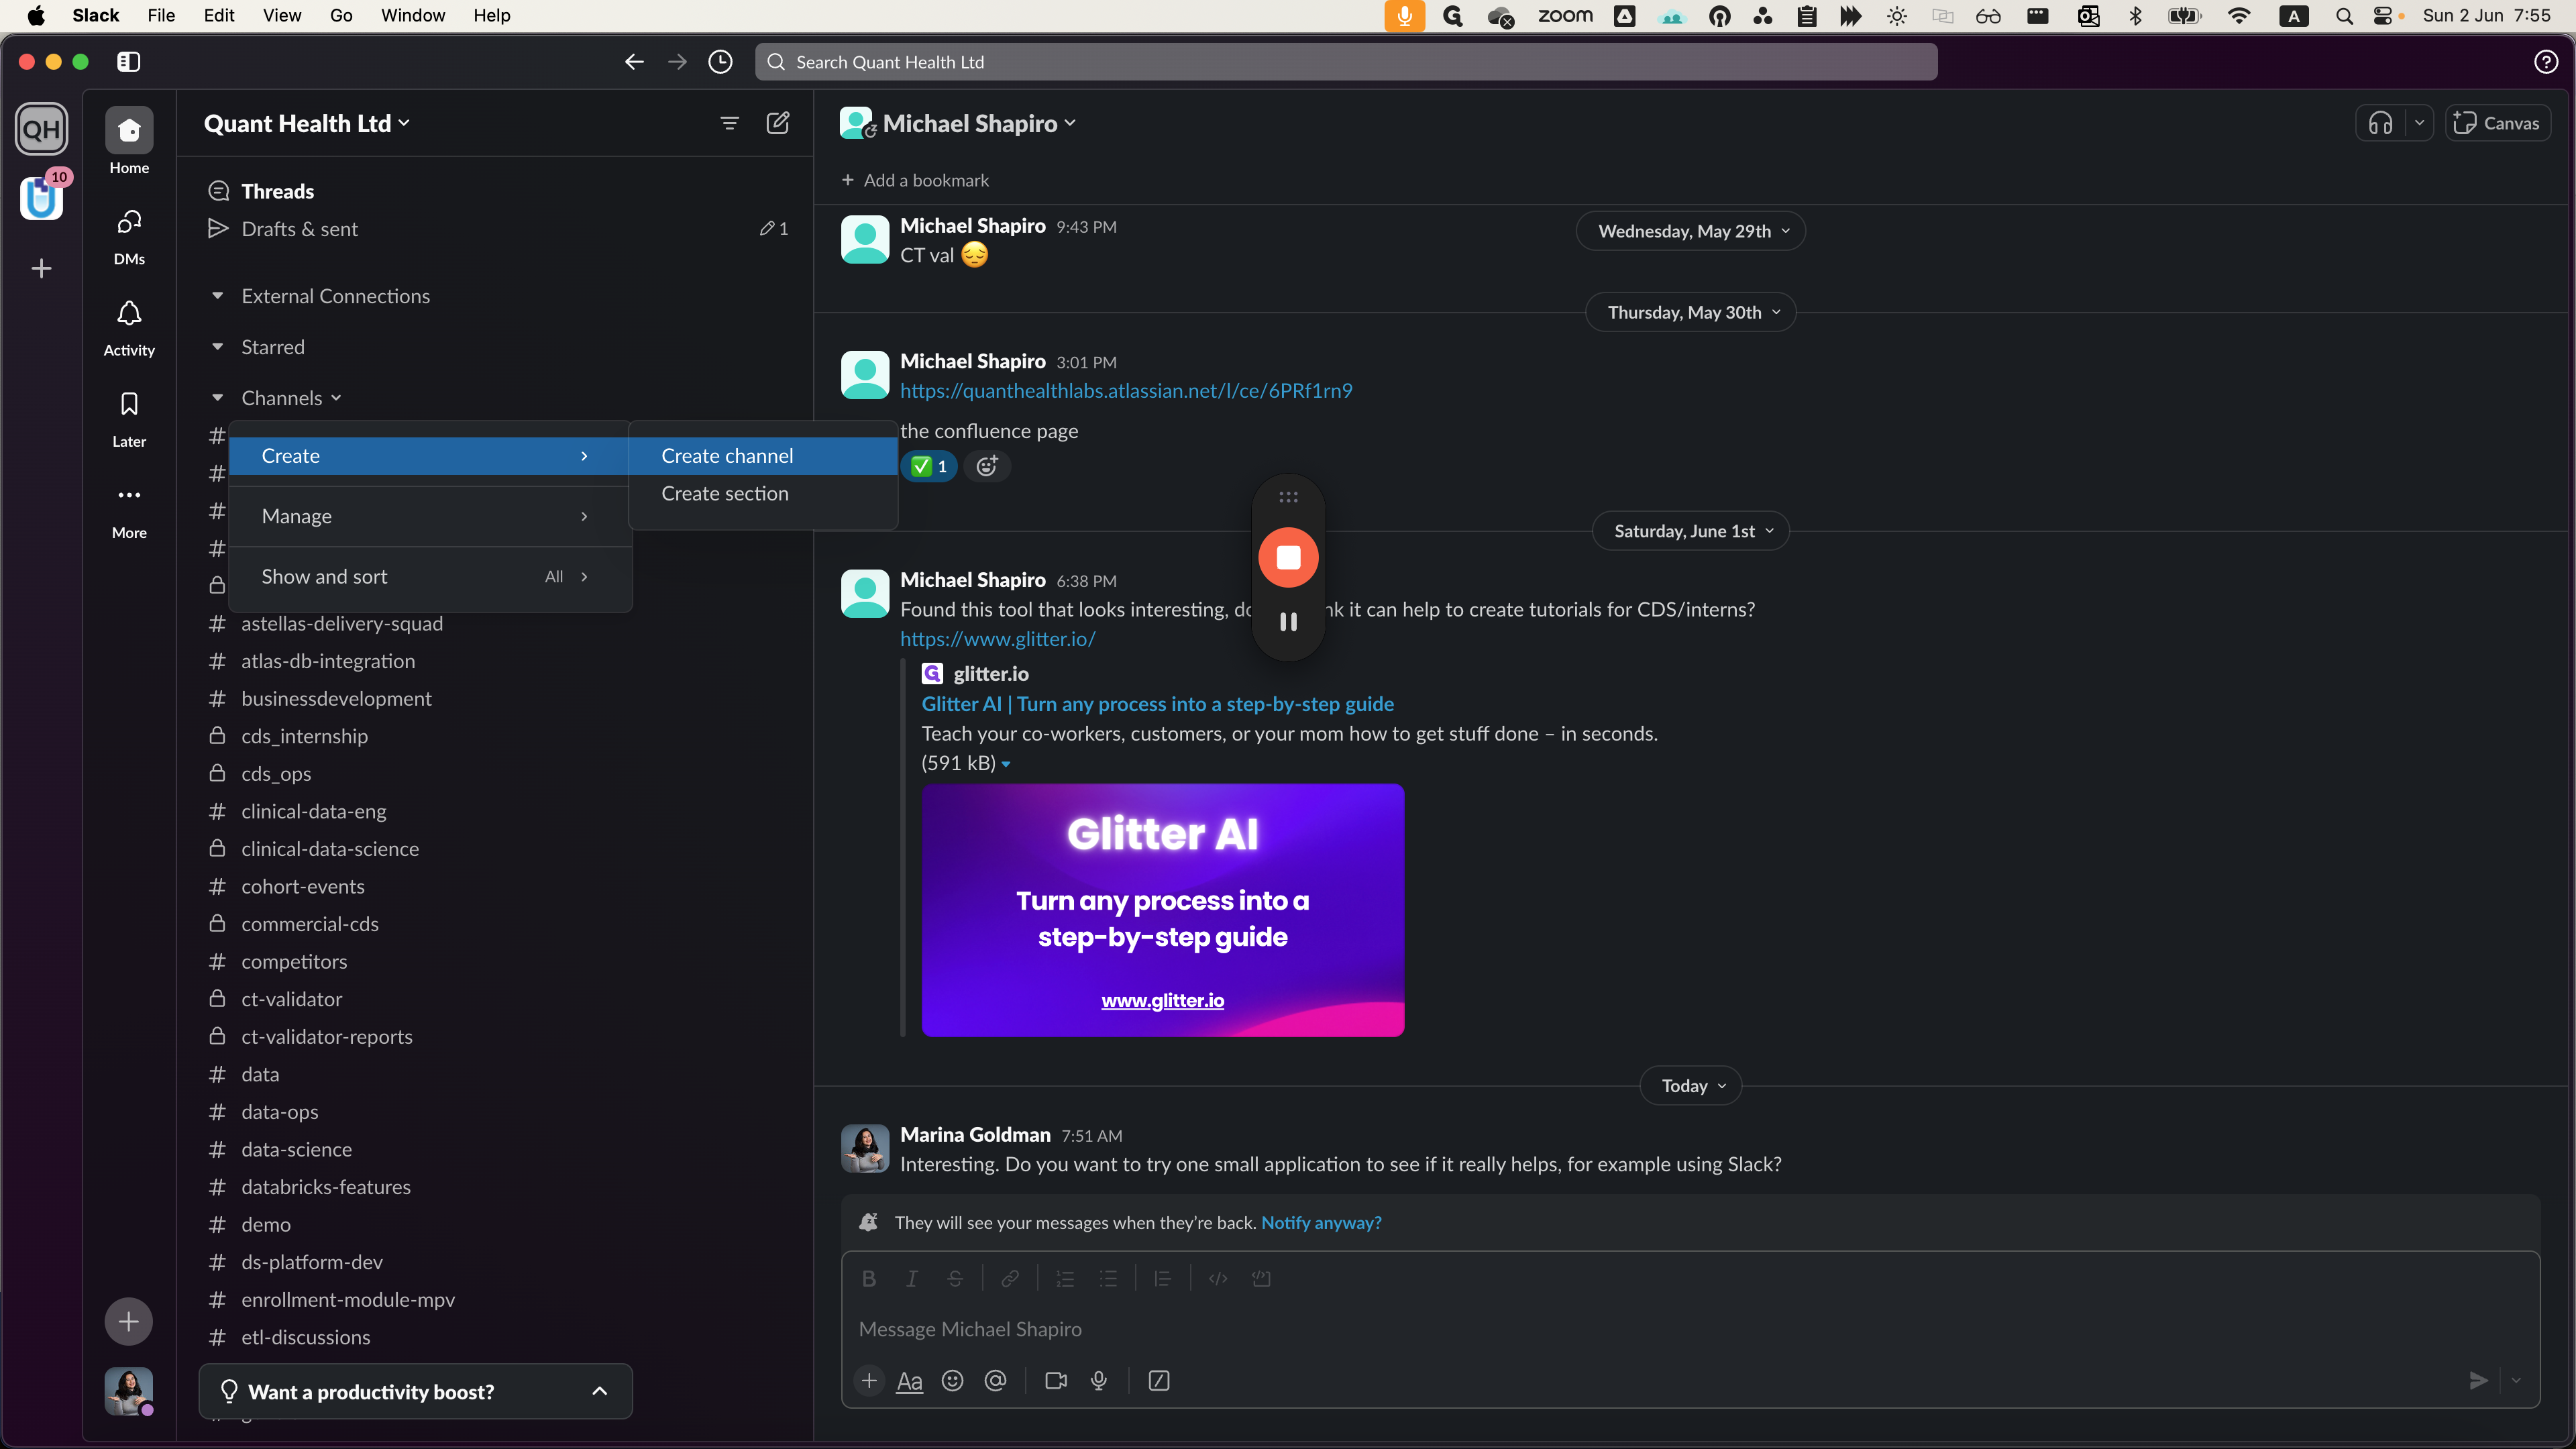
Task: Select the QH workspace icon
Action: (41, 129)
